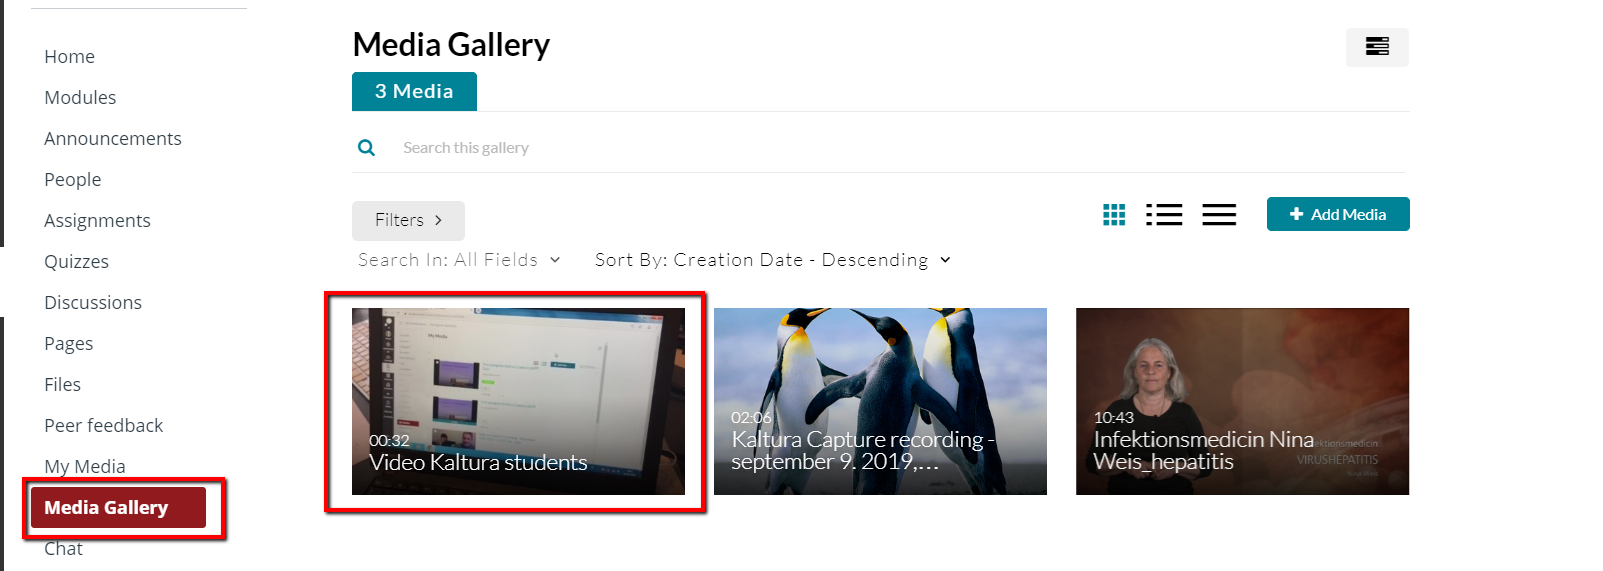The image size is (1603, 571).
Task: Click the search magnifier icon
Action: pos(366,148)
